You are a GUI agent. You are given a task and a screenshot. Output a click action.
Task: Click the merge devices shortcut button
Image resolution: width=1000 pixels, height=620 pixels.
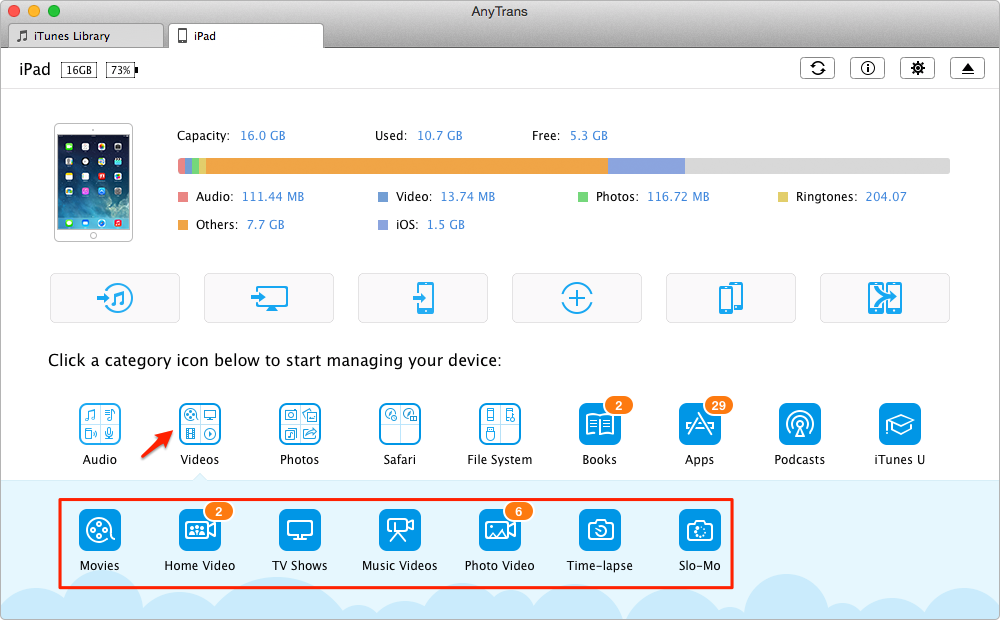885,298
